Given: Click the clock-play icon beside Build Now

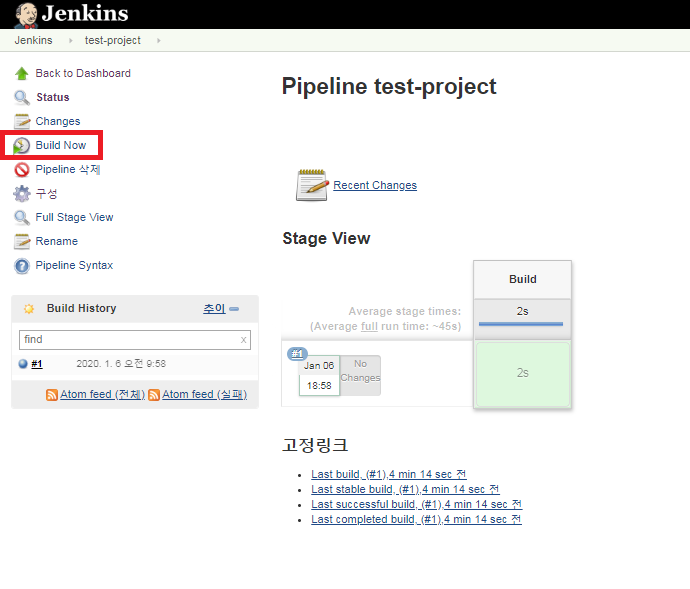Looking at the screenshot, I should (x=21, y=145).
